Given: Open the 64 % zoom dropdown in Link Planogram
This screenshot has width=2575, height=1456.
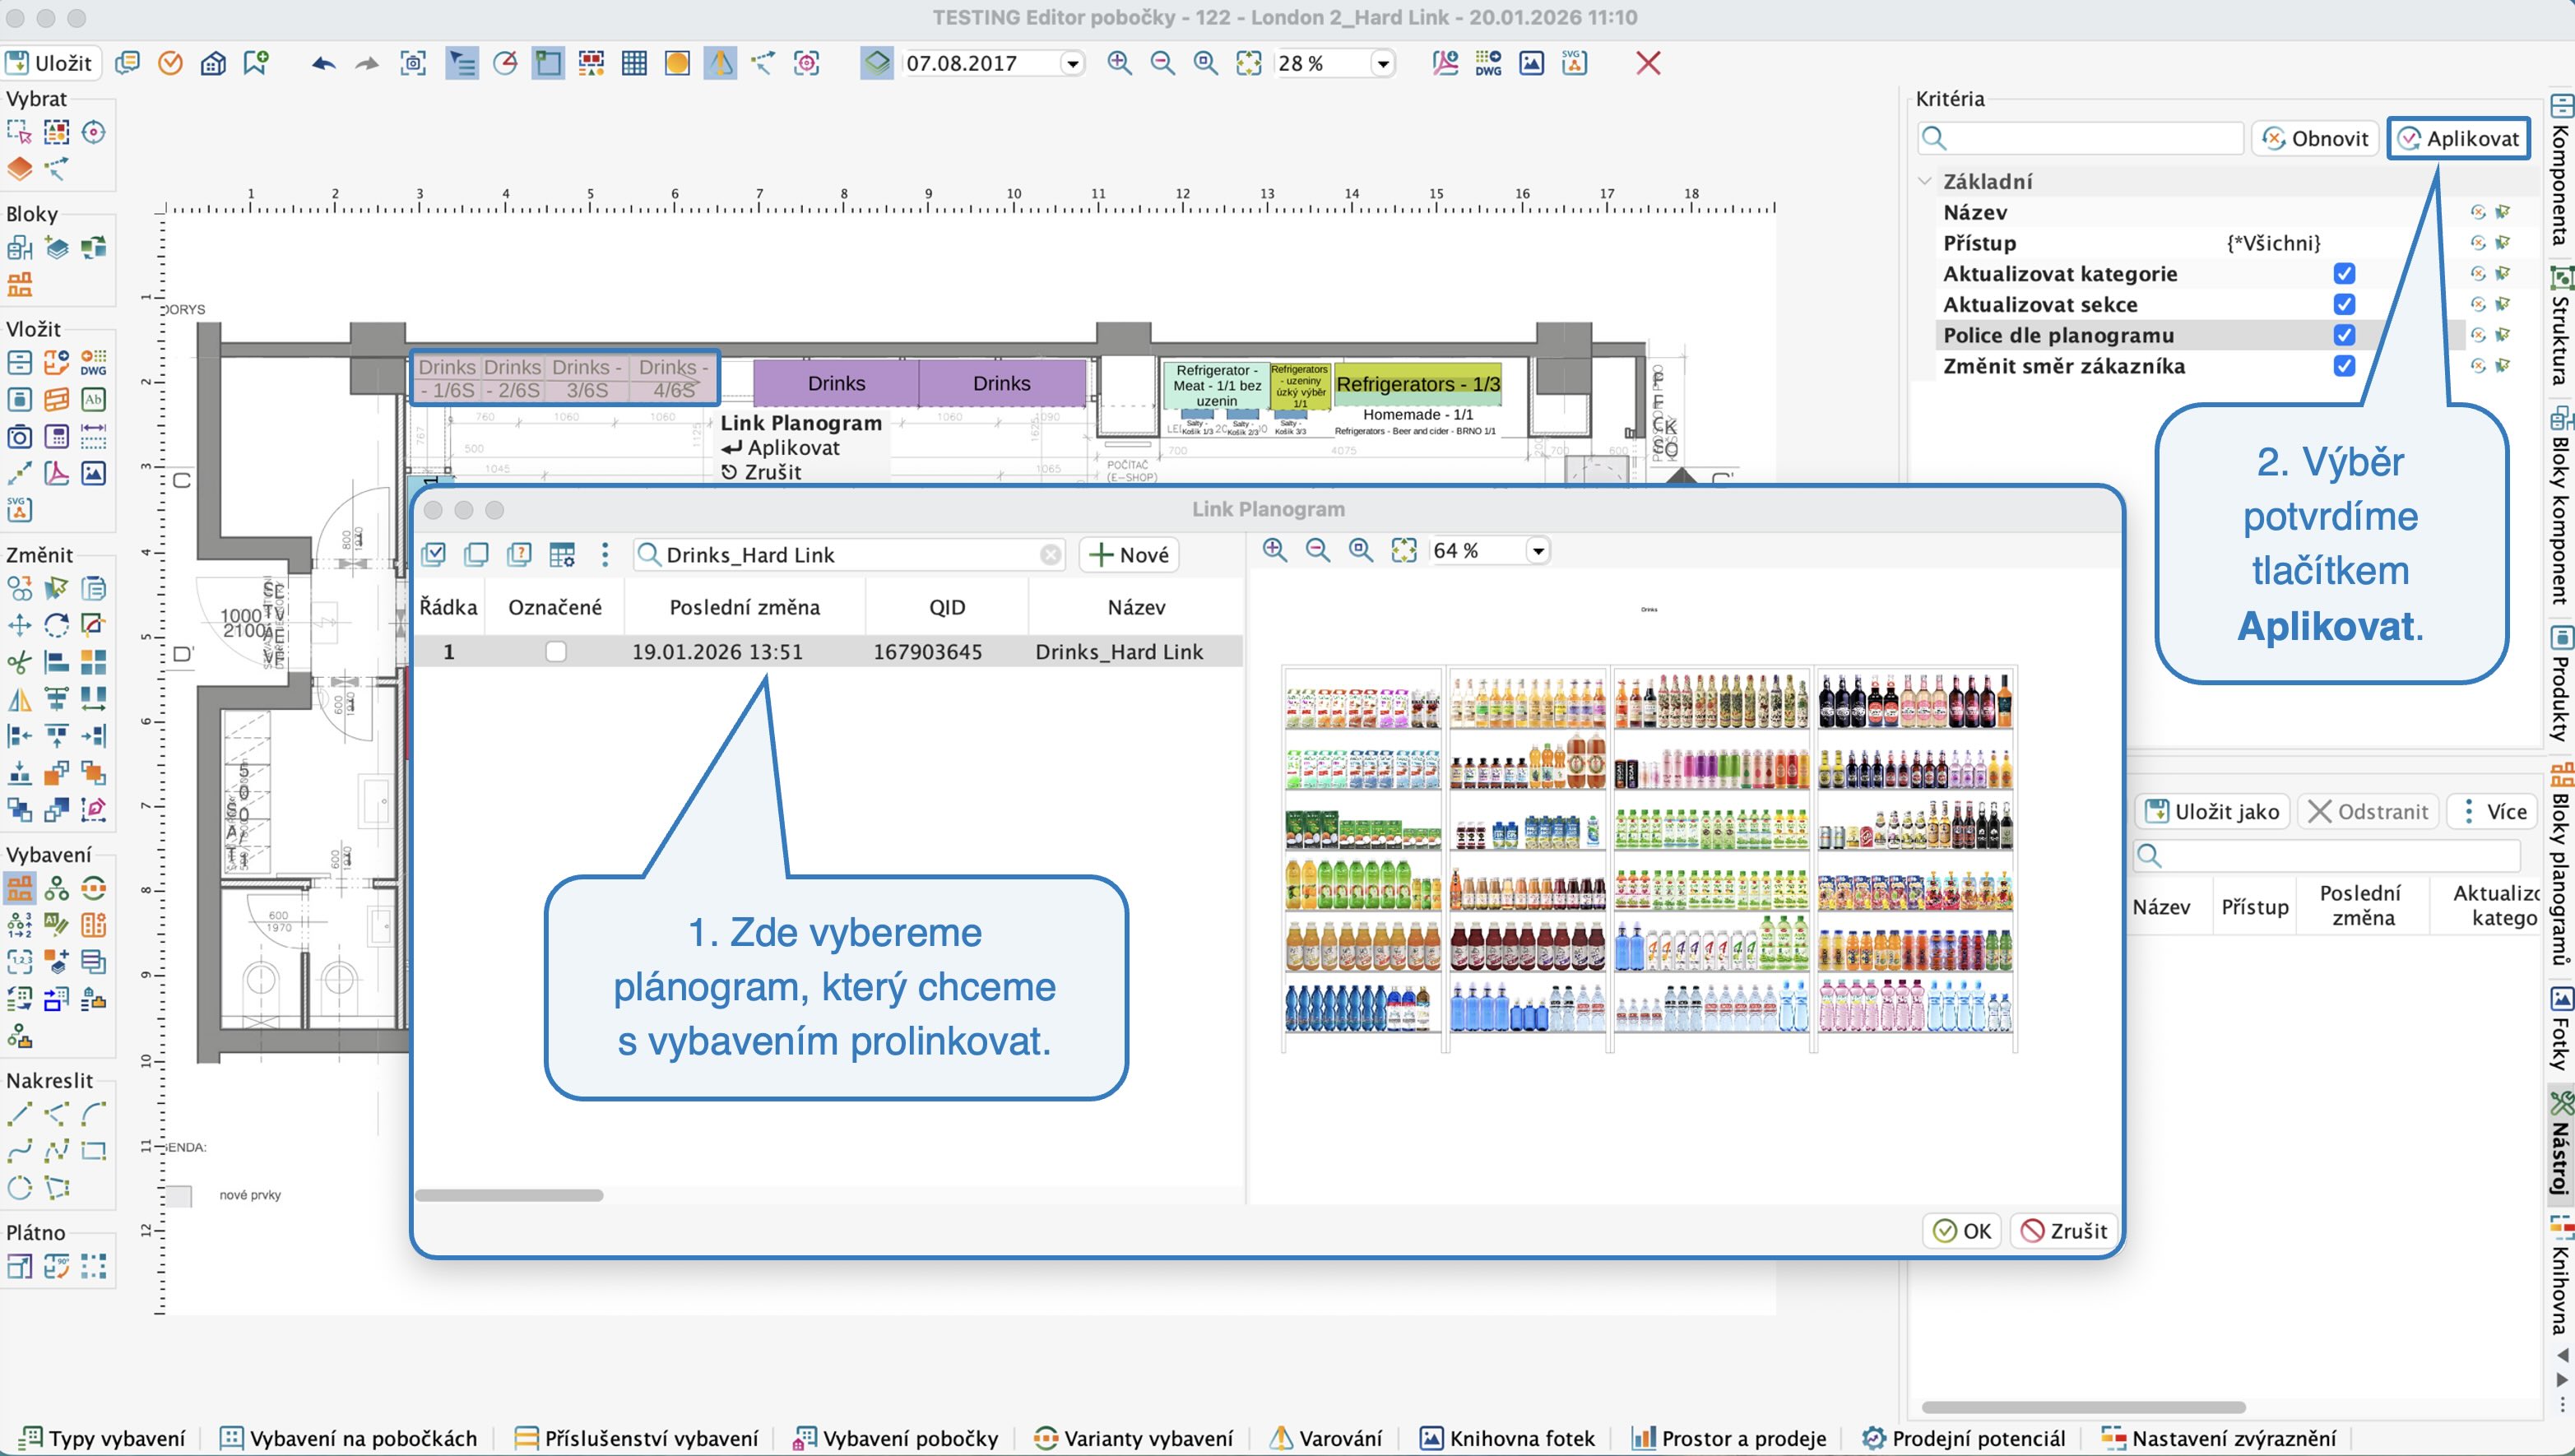Looking at the screenshot, I should [1538, 550].
